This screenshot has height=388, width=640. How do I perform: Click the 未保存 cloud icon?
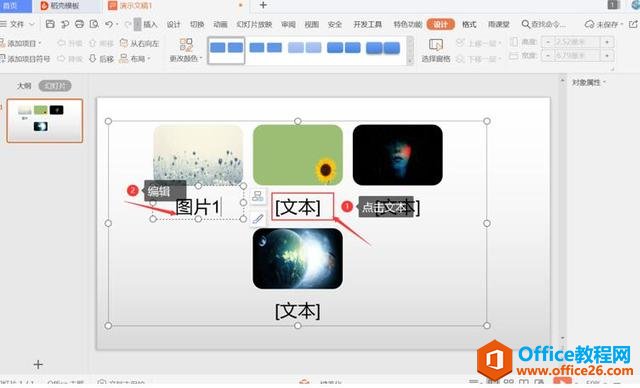tap(589, 24)
